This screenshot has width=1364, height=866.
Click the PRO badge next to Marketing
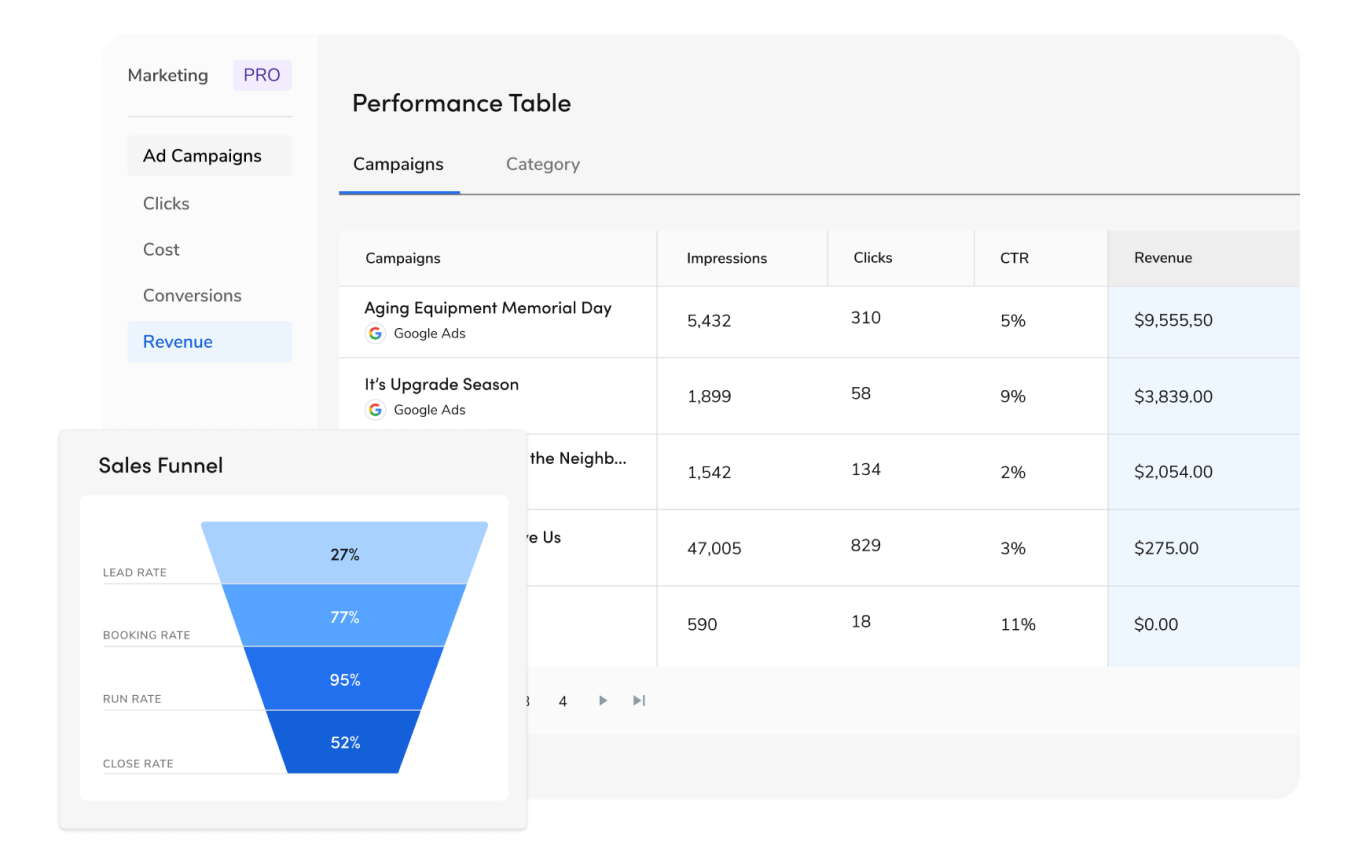coord(261,75)
